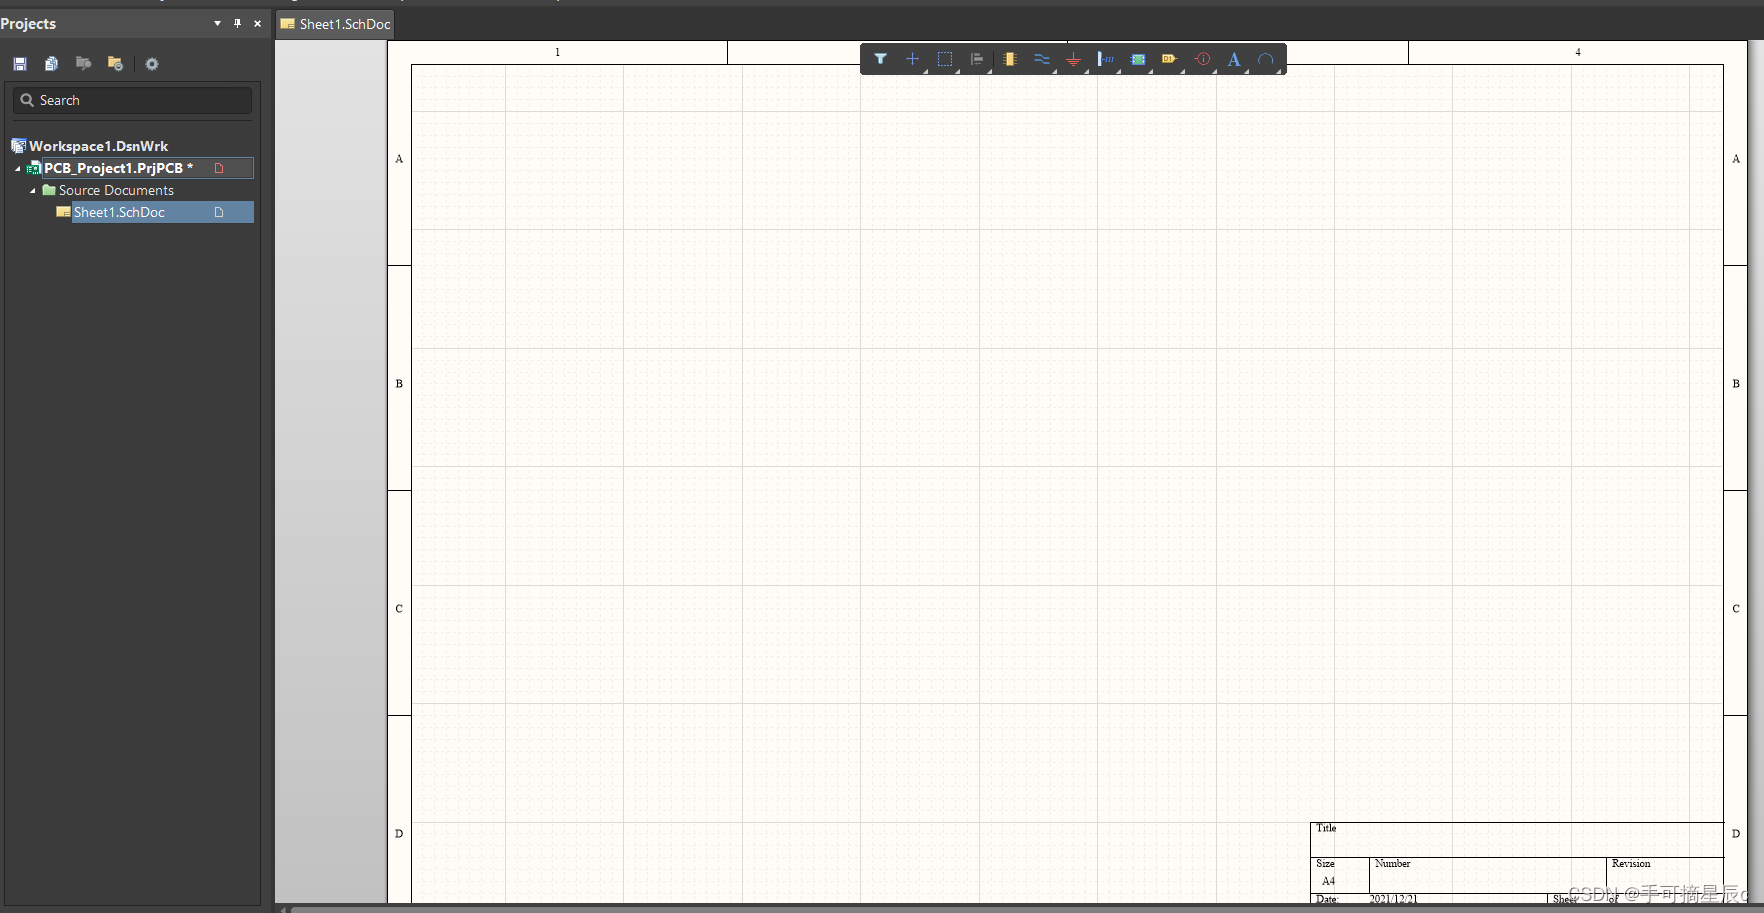Switch to the Sheet1.SchDoc document tab
This screenshot has height=913, width=1764.
pyautogui.click(x=335, y=24)
